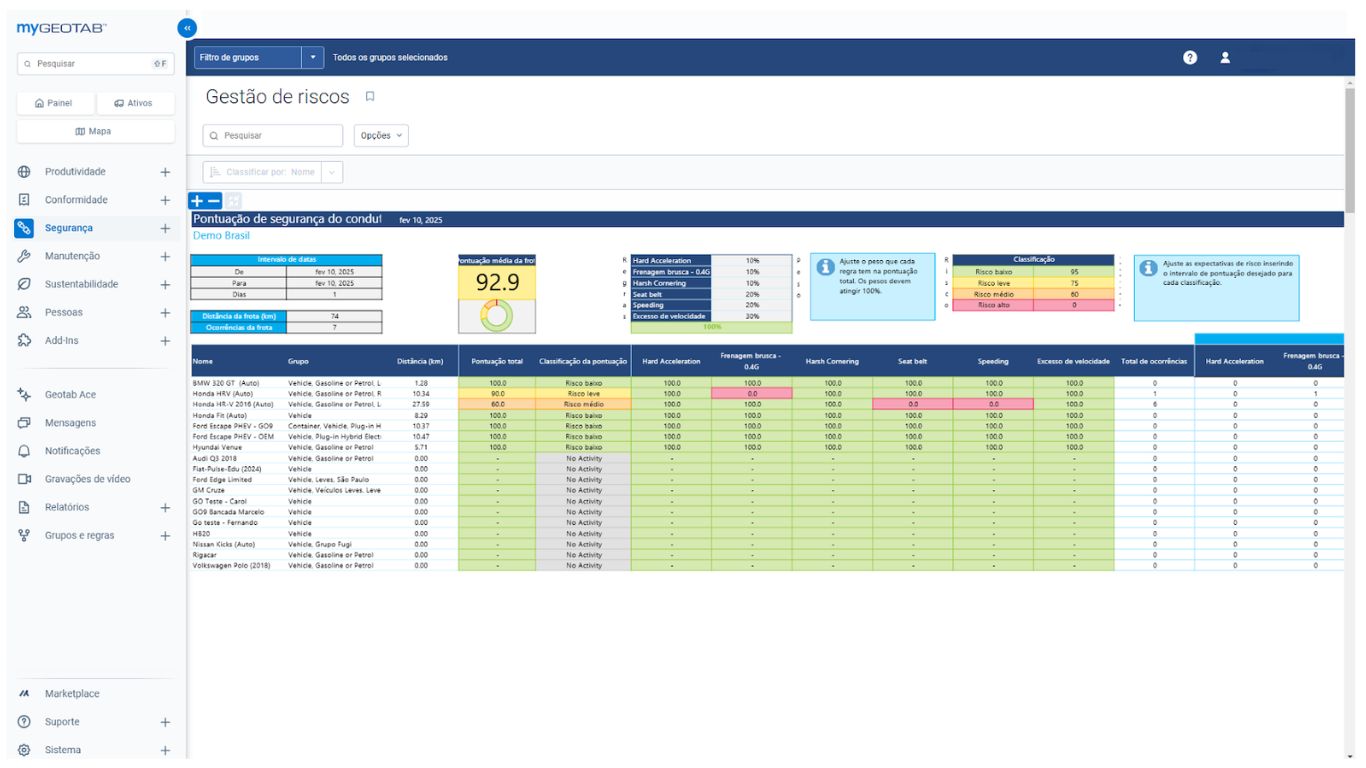Image resolution: width=1366 pixels, height=768 pixels.
Task: Bookmark the Gestão de riscos page
Action: coord(369,97)
